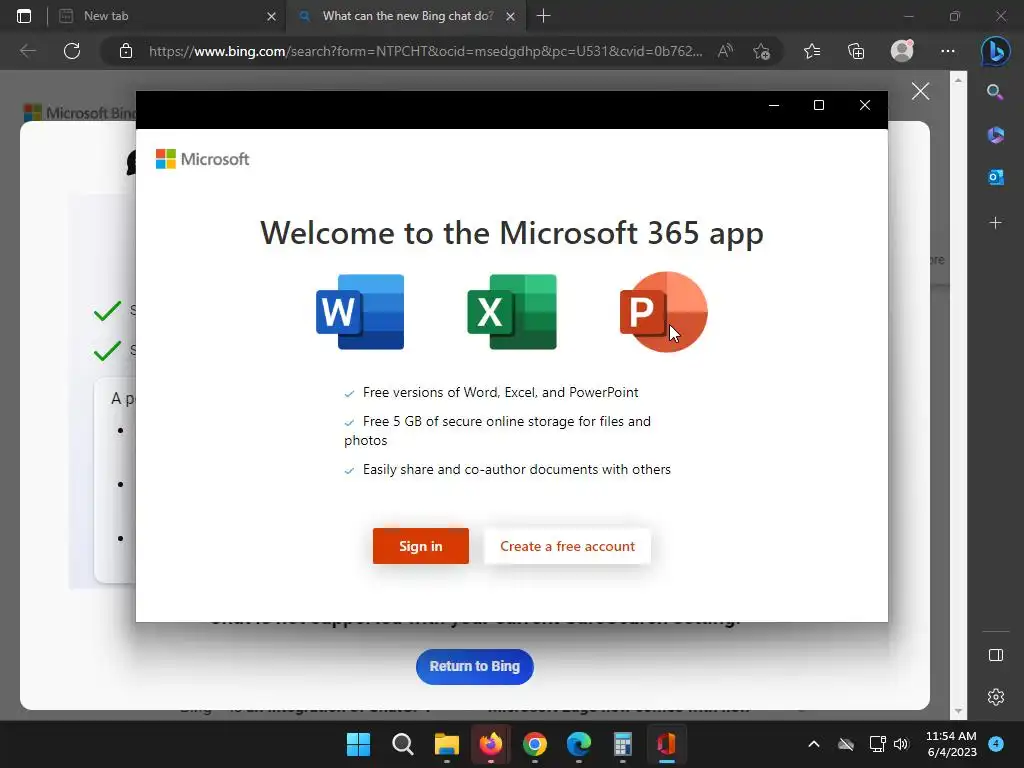Add a new sidebar app with plus
1024x768 pixels.
tap(995, 223)
